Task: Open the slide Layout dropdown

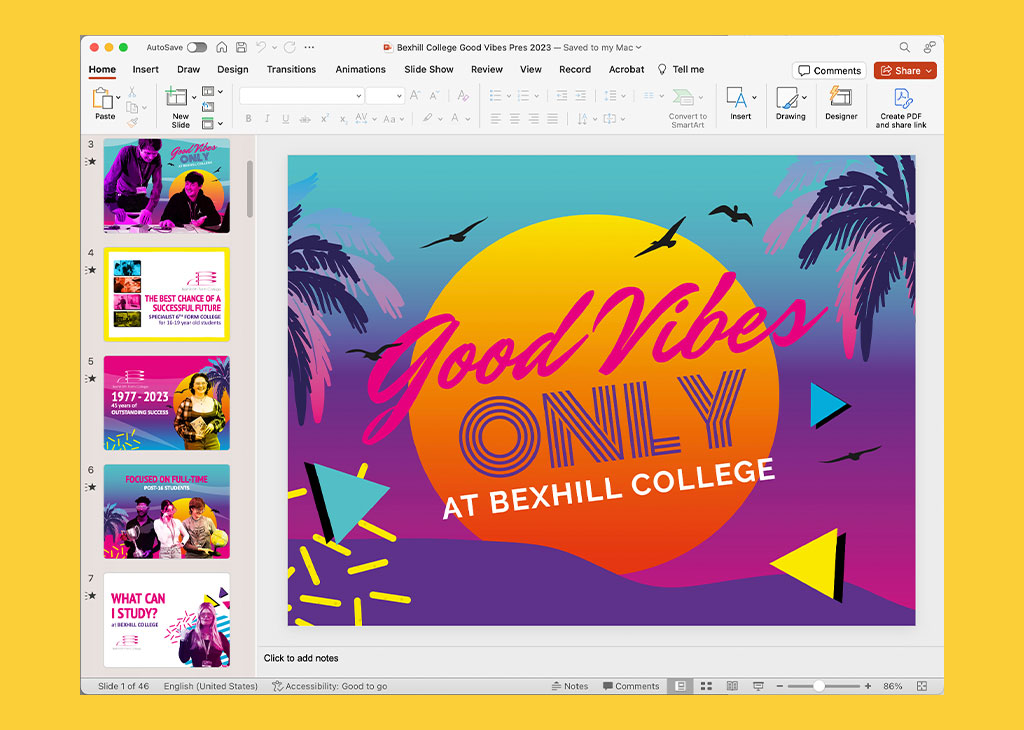Action: click(212, 91)
